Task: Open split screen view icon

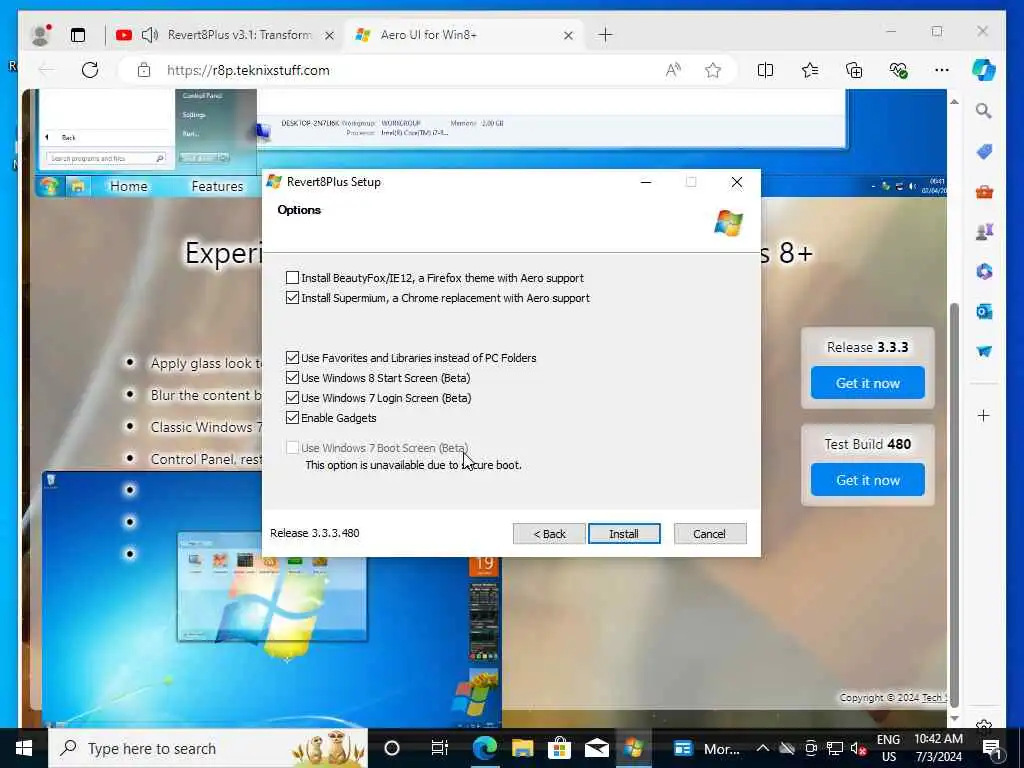Action: point(765,70)
